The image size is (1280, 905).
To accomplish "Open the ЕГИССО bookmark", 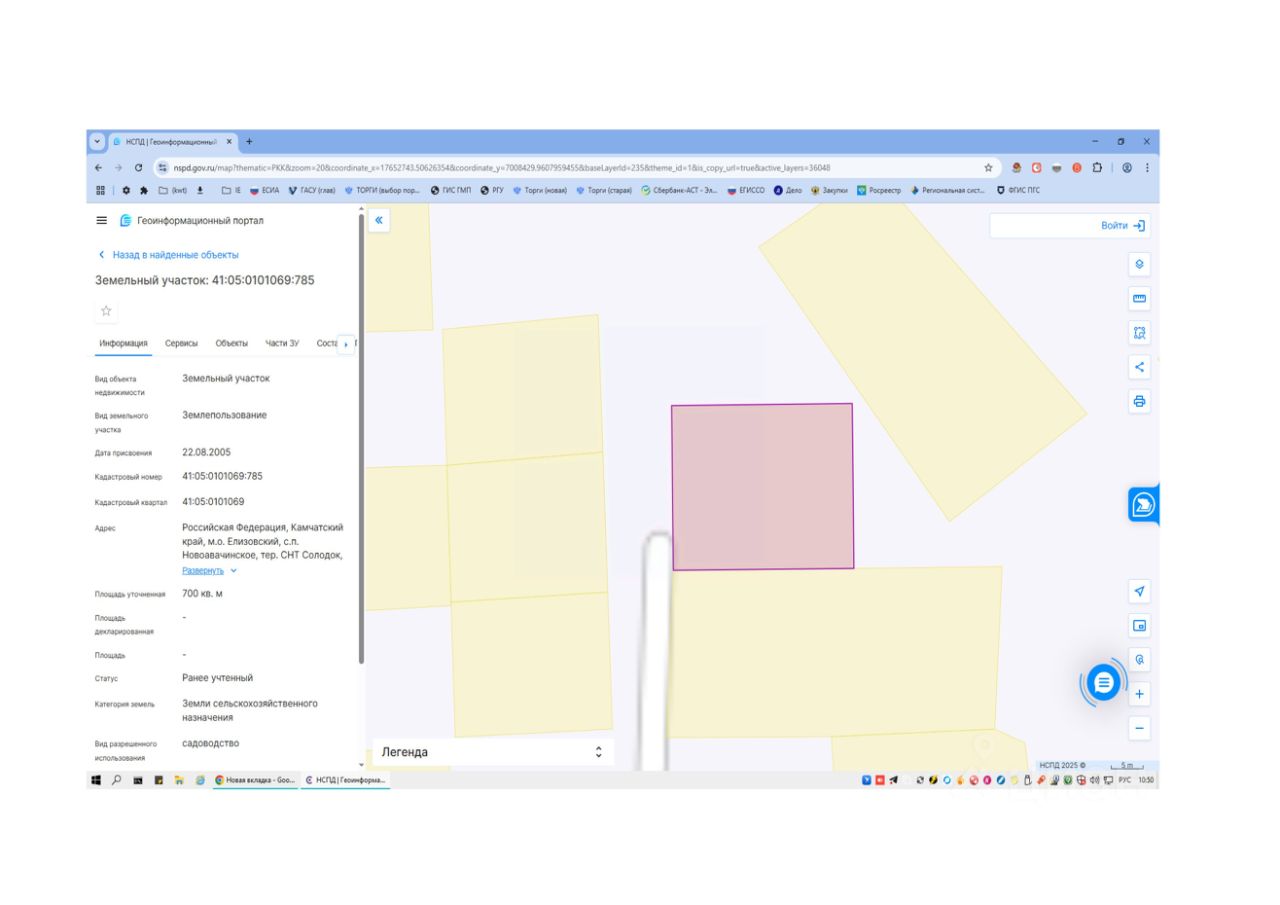I will (746, 190).
